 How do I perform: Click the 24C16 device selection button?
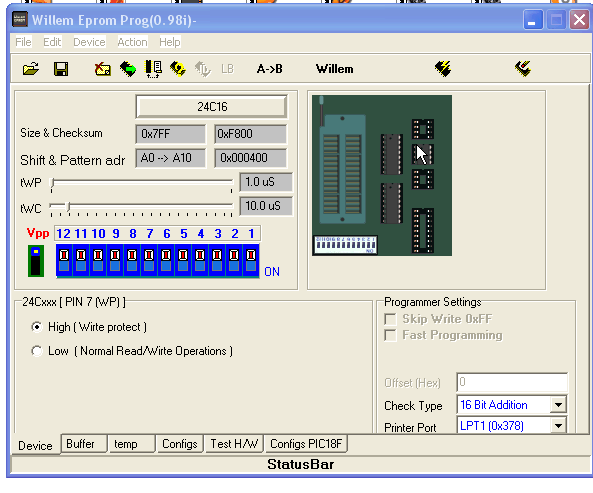click(211, 107)
